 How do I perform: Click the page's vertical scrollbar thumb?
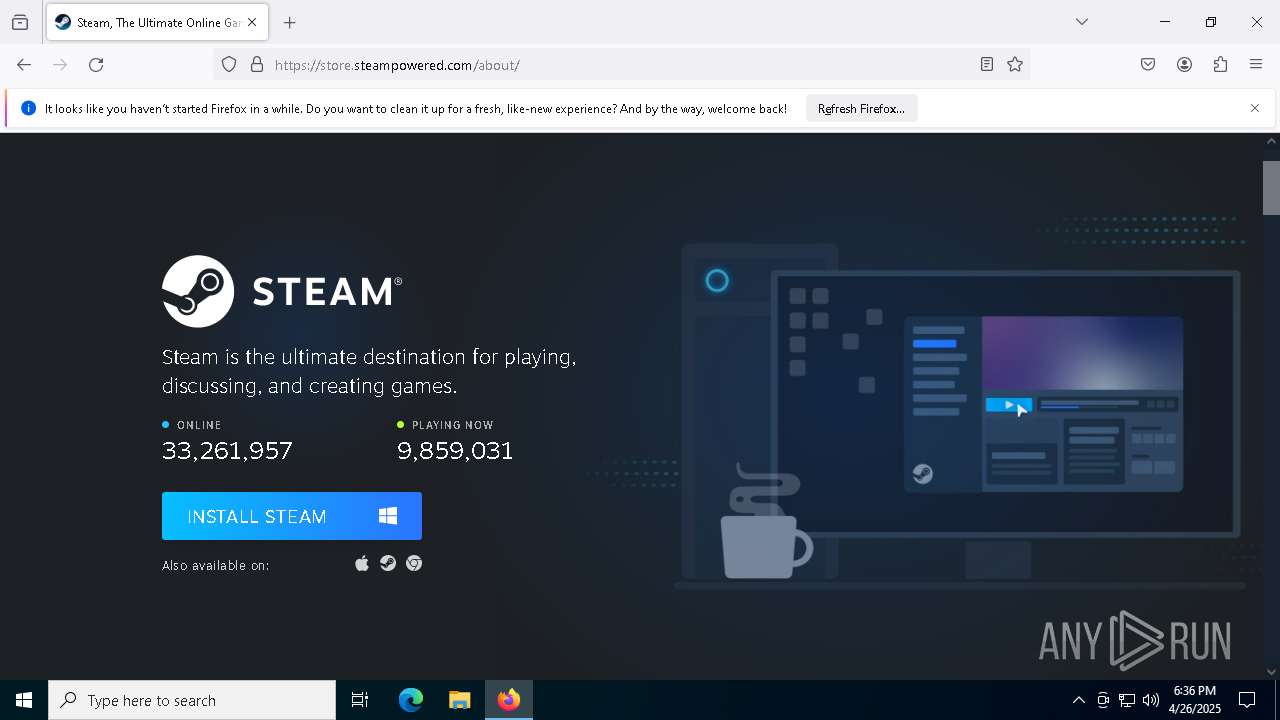coord(1271,187)
